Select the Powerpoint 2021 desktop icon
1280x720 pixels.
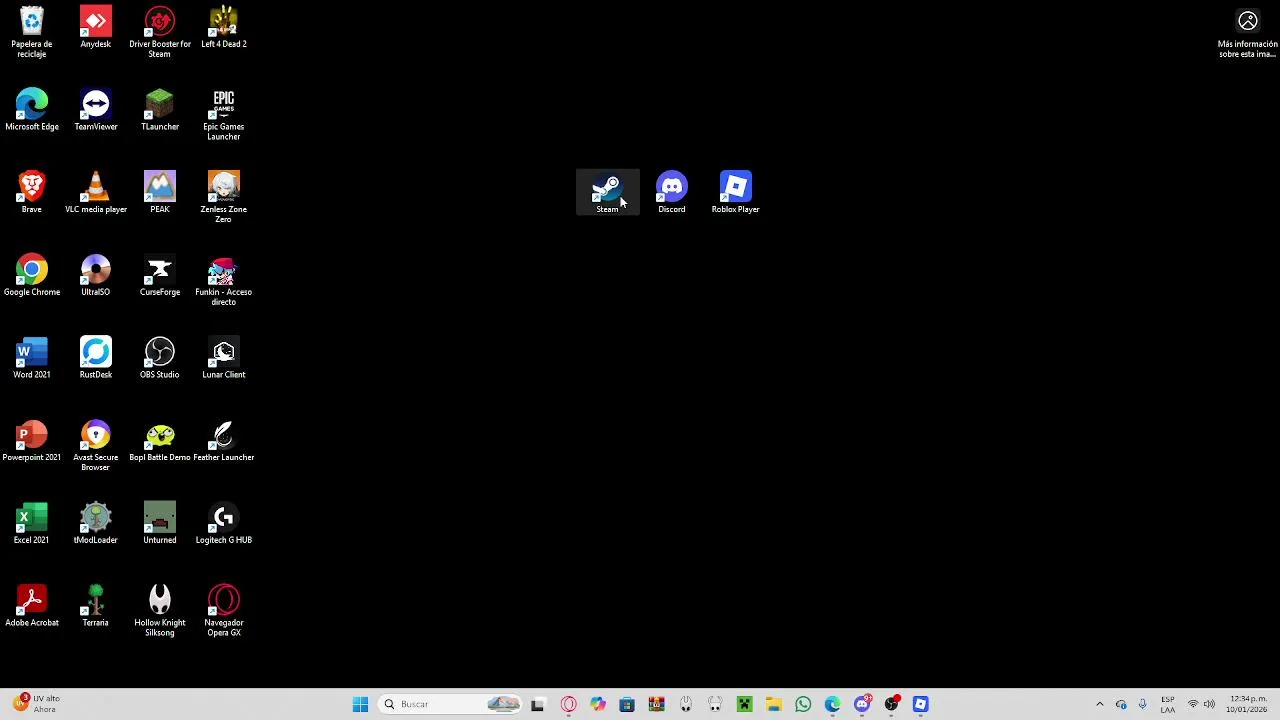[32, 440]
